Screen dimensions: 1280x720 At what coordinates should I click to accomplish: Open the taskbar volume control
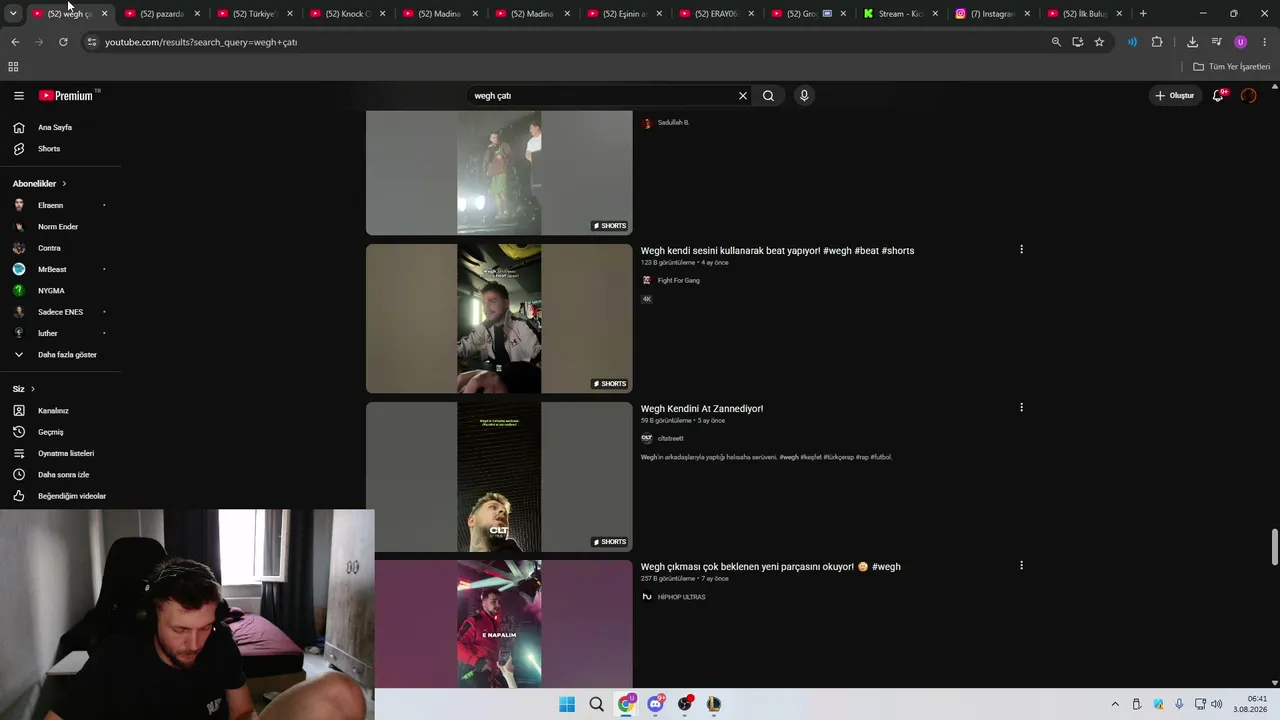click(x=1217, y=704)
